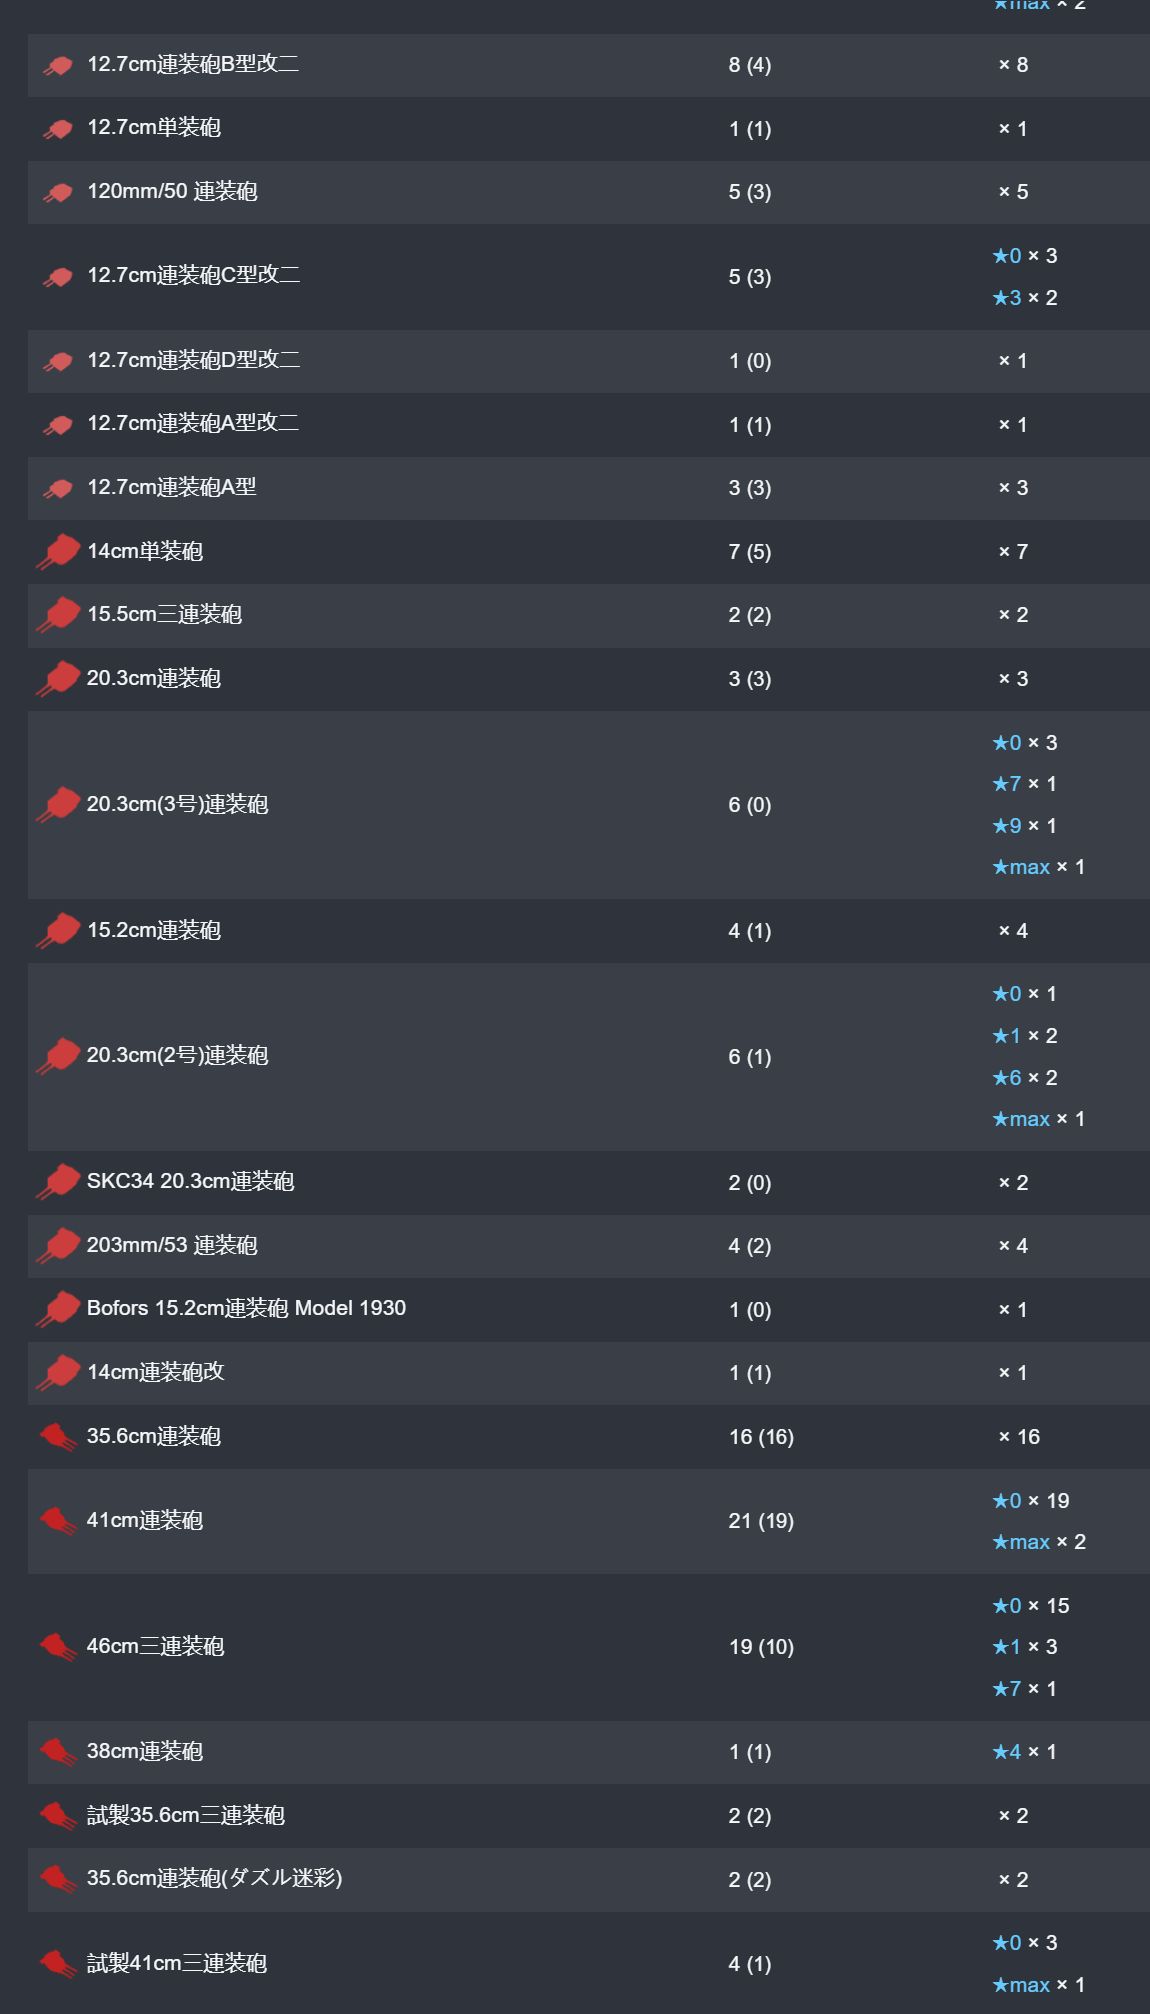The image size is (1150, 2014).
Task: Click the small gun icon next to 120mm/50 連装砲
Action: [x=58, y=193]
